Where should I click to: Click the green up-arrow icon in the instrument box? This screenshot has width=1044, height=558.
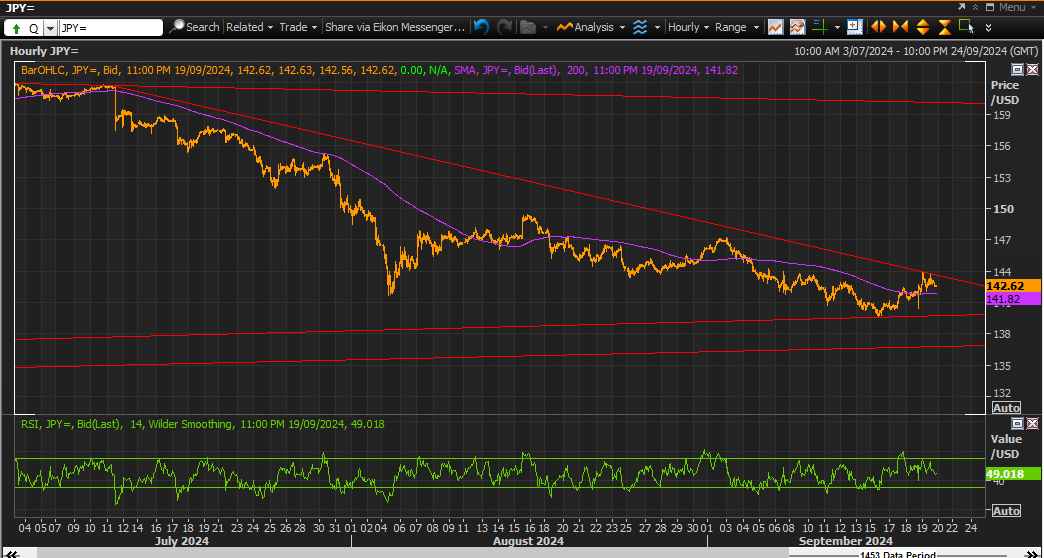click(16, 28)
